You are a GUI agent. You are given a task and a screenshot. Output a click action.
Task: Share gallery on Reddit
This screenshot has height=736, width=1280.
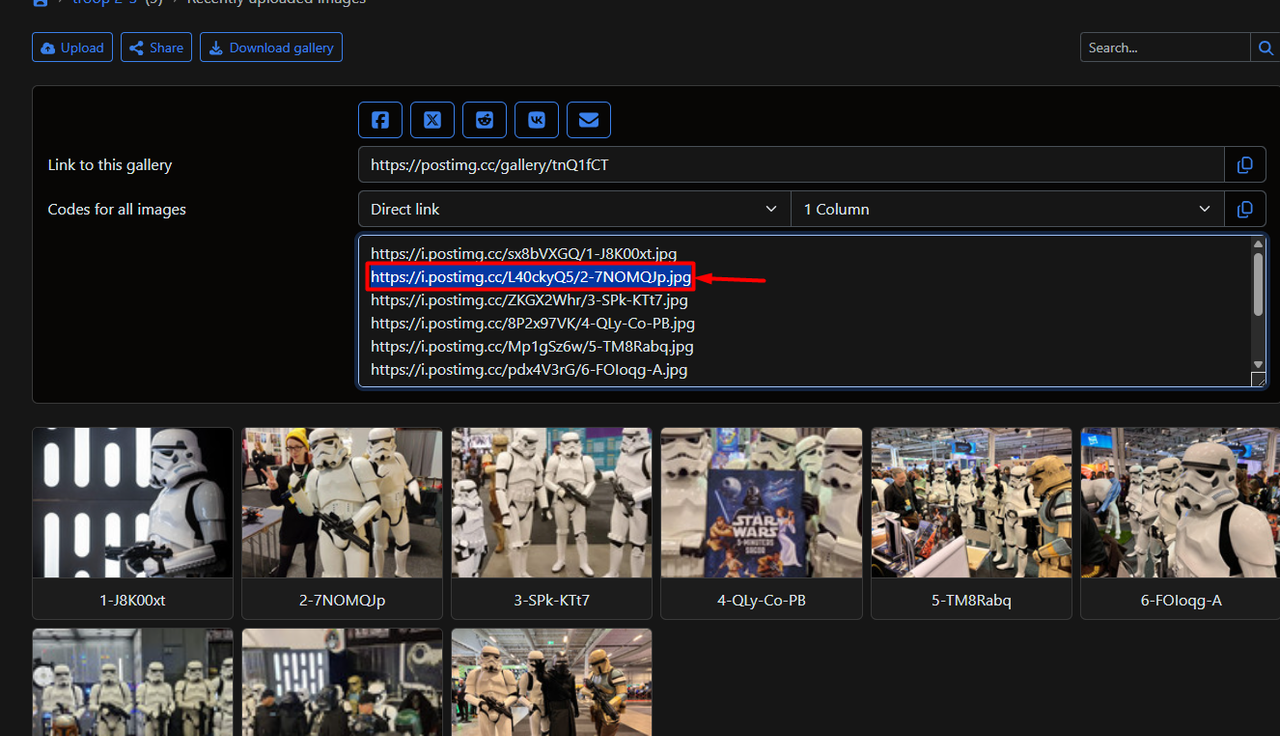pyautogui.click(x=484, y=120)
